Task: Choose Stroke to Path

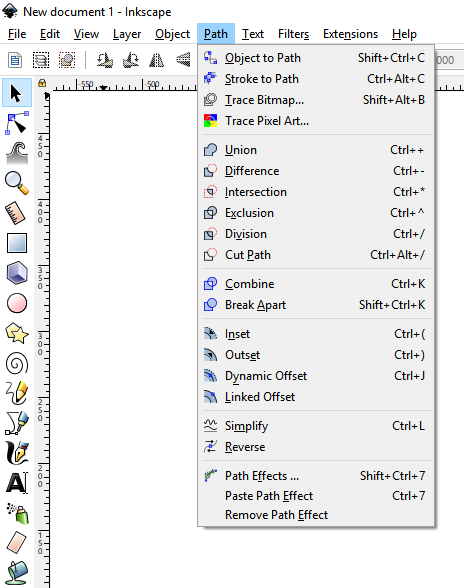Action: pyautogui.click(x=316, y=79)
